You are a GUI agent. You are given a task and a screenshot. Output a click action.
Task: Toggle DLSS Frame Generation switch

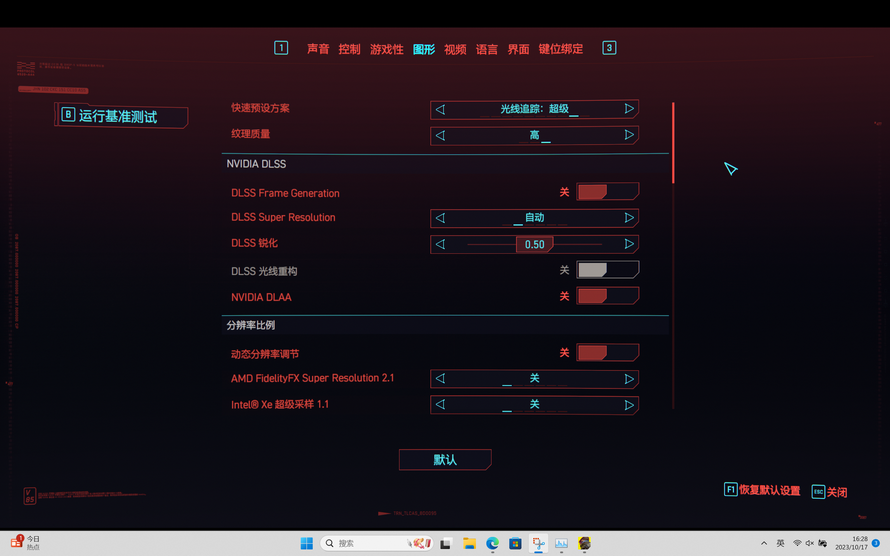[607, 192]
